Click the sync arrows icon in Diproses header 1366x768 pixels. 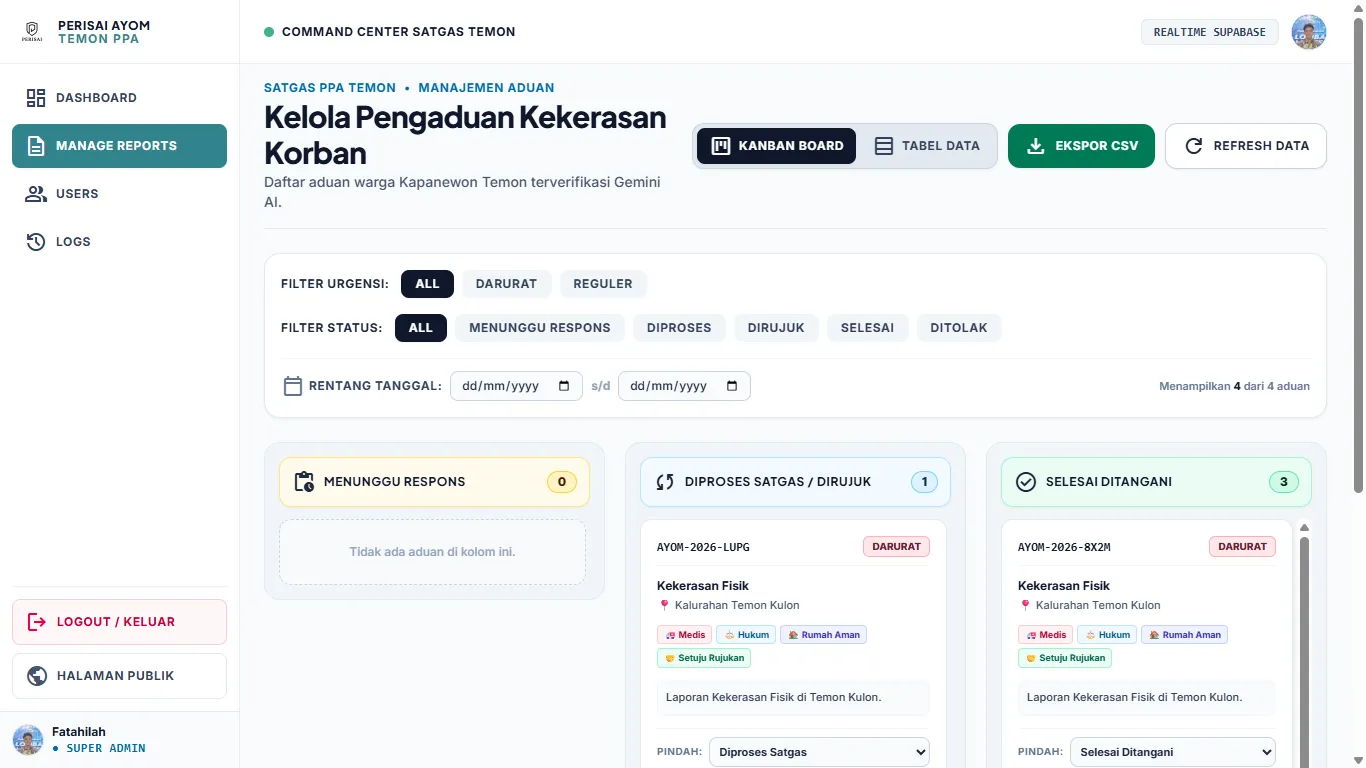coord(665,482)
